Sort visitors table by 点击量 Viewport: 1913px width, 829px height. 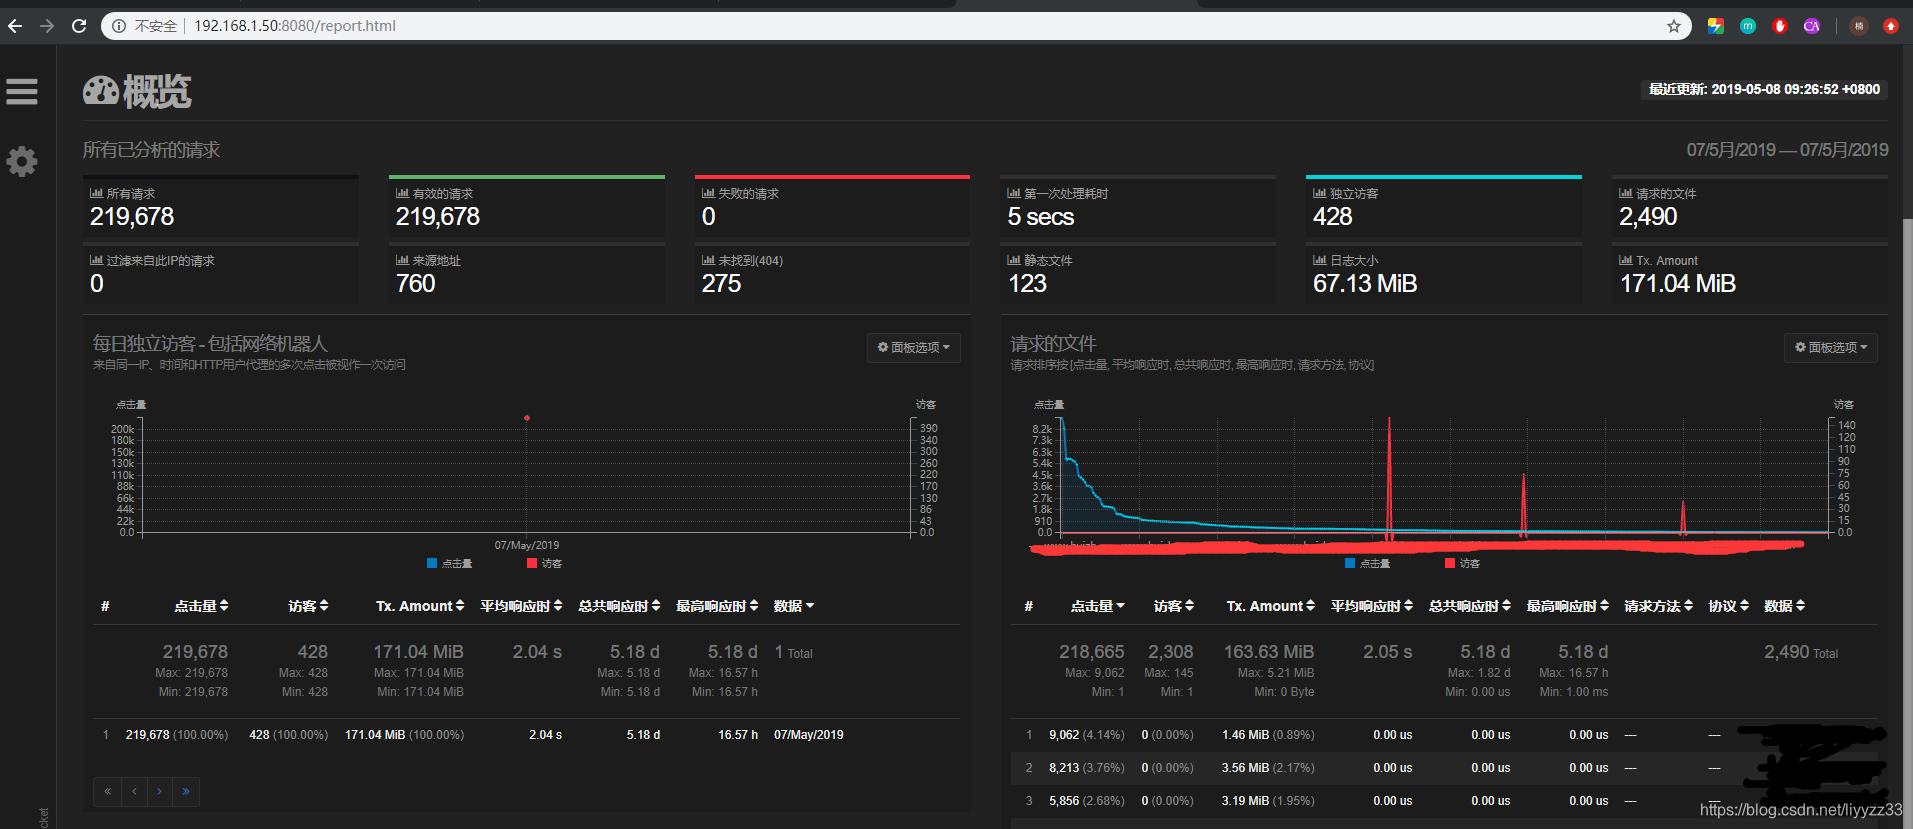pos(201,606)
